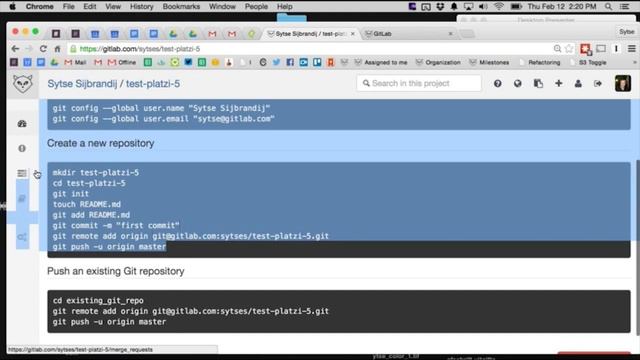Screen dimensions: 640x360
Task: Open the People menu
Action: (x=256, y=7)
